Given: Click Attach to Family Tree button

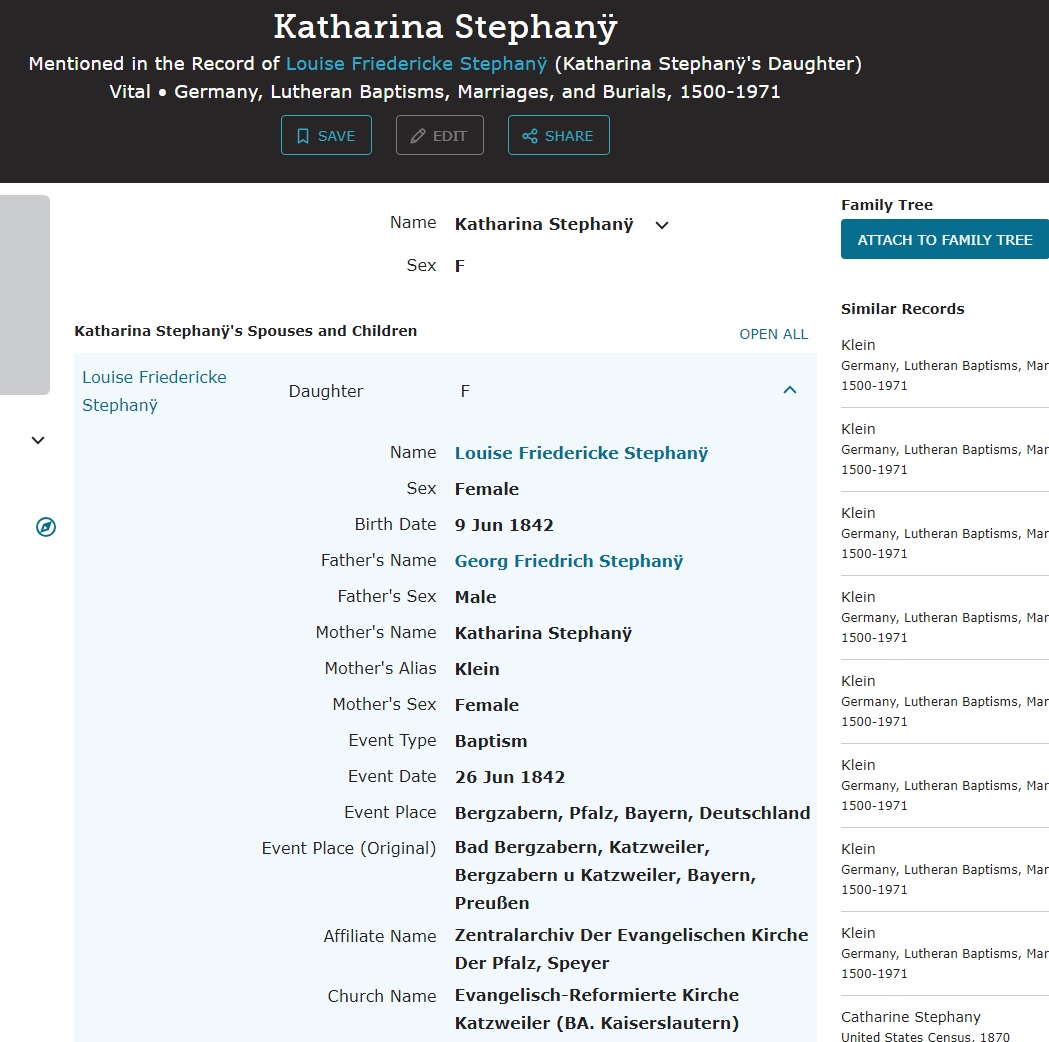Looking at the screenshot, I should click(944, 240).
